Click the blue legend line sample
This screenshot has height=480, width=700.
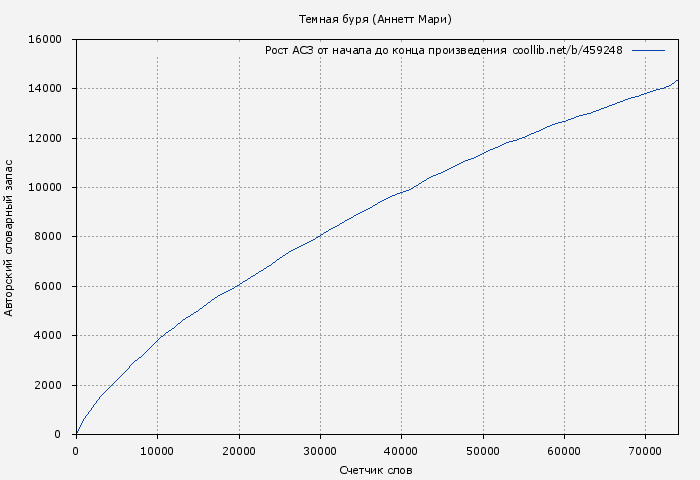click(x=648, y=50)
